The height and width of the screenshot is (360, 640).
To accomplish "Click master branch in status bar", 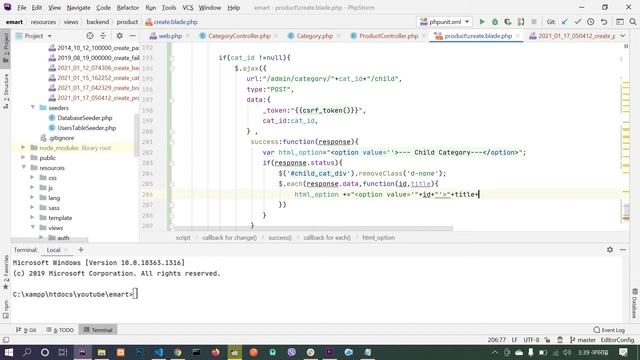I will (582, 340).
